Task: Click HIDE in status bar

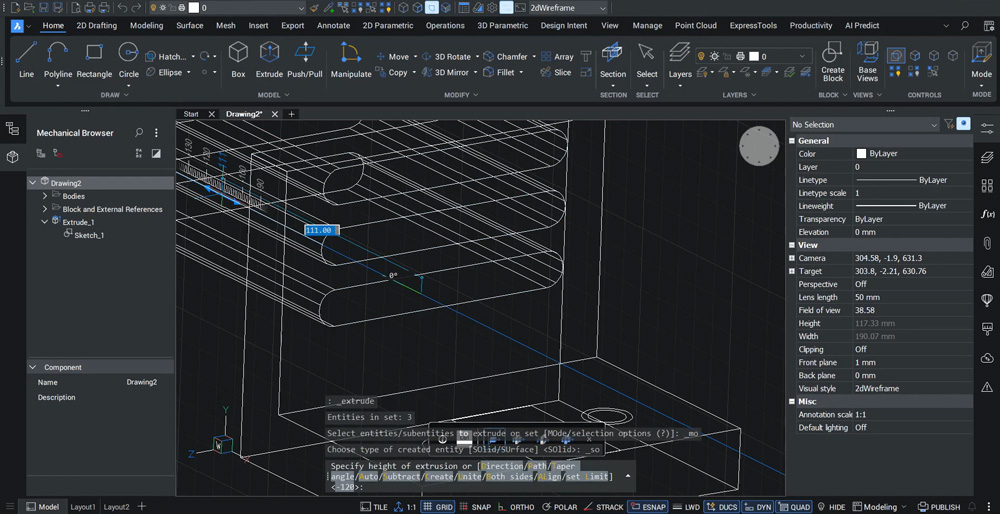Action: tap(831, 507)
